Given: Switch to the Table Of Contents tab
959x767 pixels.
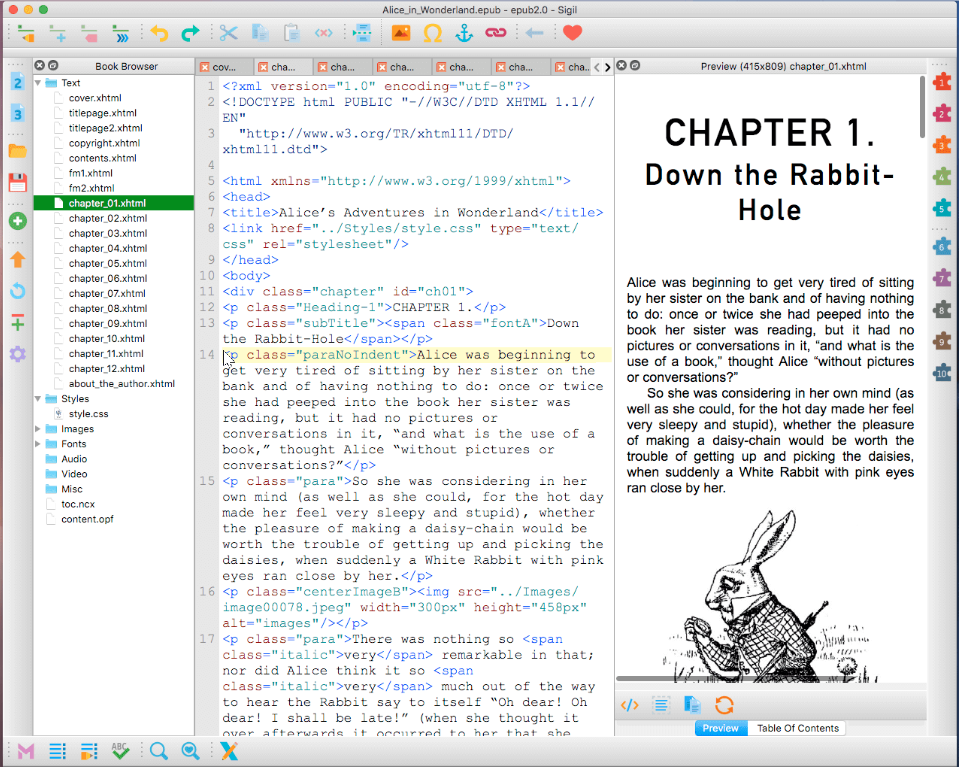Looking at the screenshot, I should pos(797,728).
